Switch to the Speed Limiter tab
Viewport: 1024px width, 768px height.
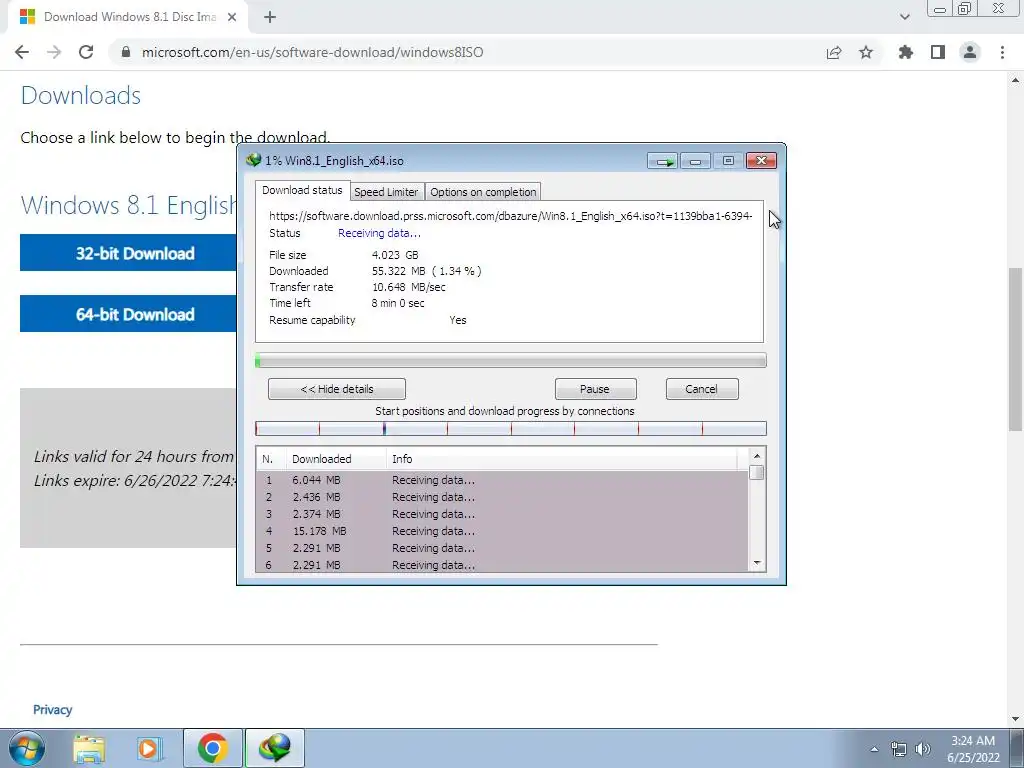click(386, 192)
